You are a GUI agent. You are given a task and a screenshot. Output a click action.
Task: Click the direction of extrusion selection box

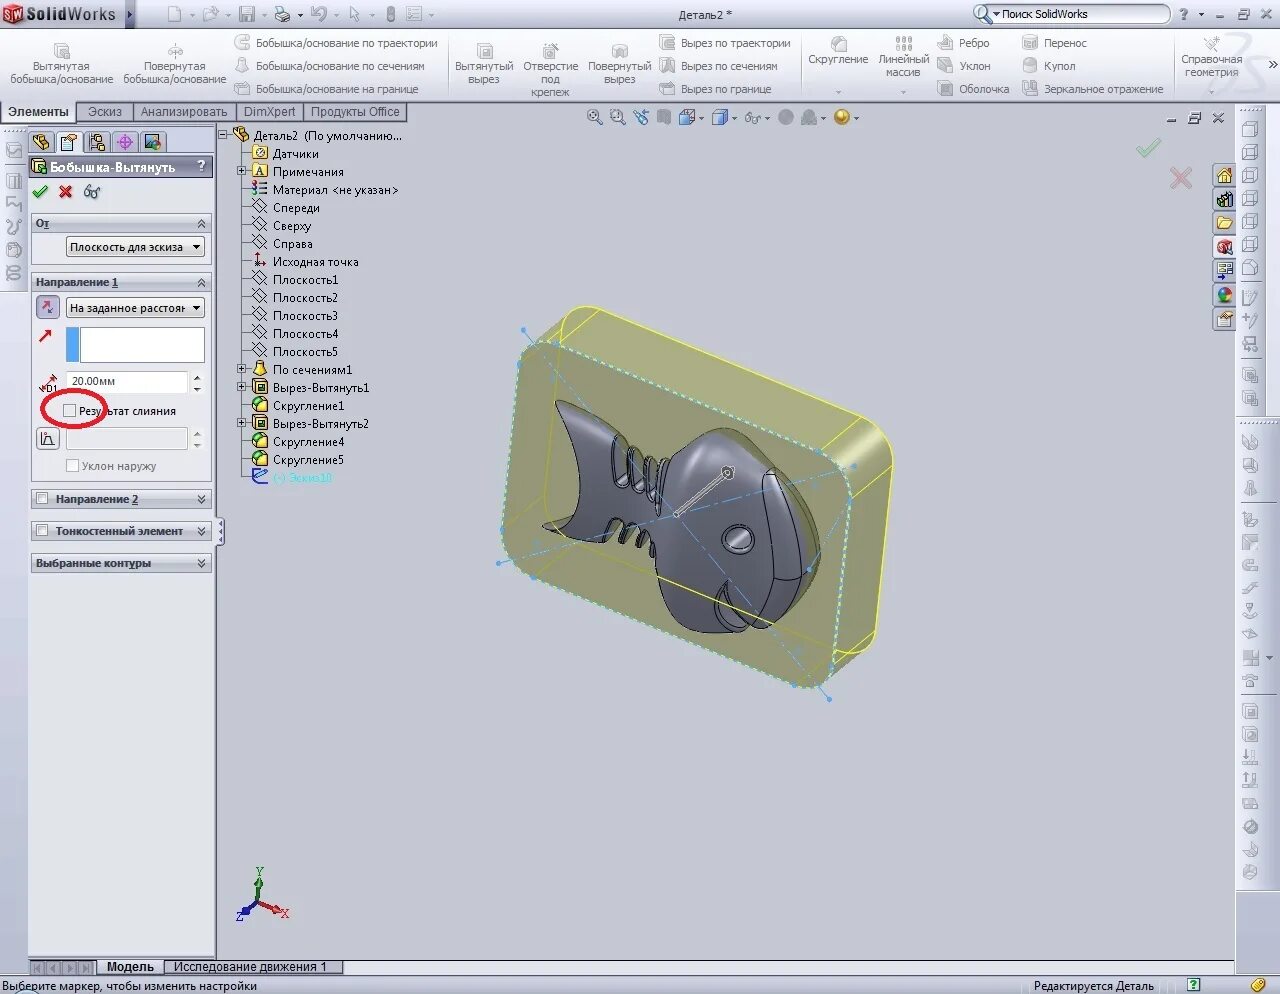pyautogui.click(x=135, y=344)
